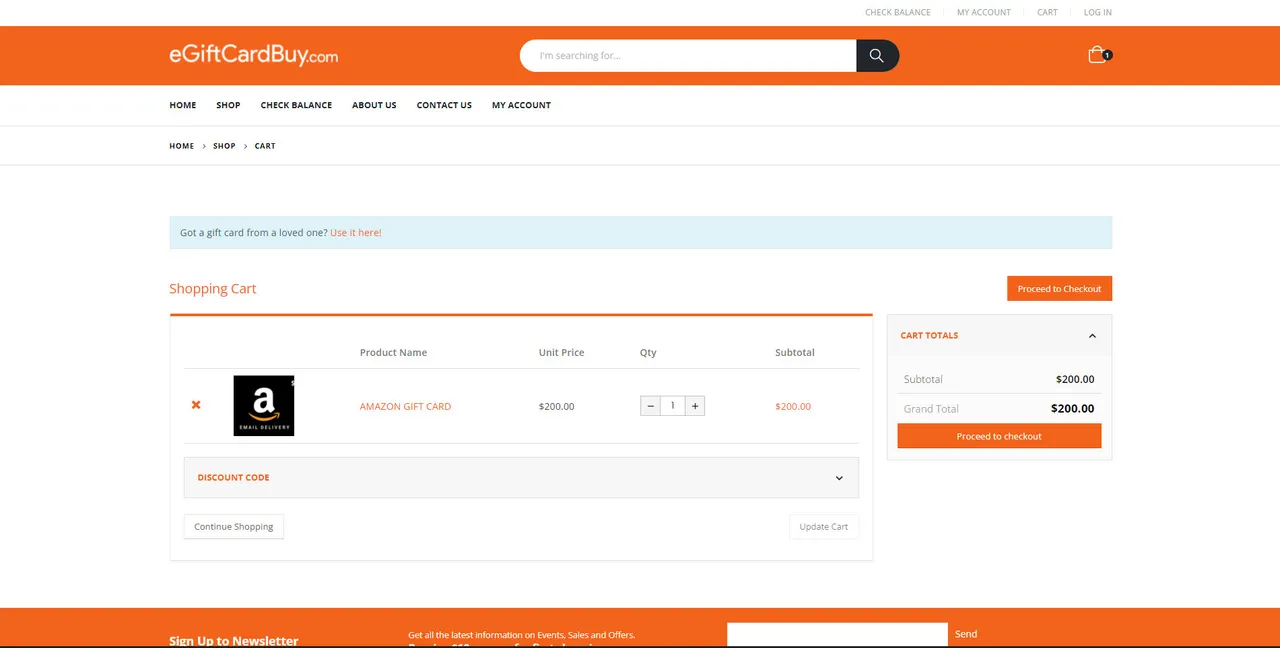This screenshot has height=648, width=1280.
Task: Select Contact Us menu item
Action: (x=444, y=105)
